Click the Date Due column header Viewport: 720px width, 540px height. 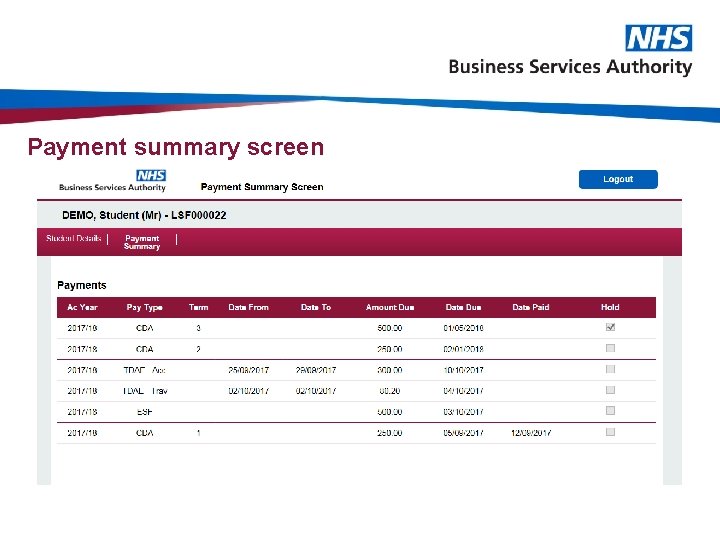point(463,307)
